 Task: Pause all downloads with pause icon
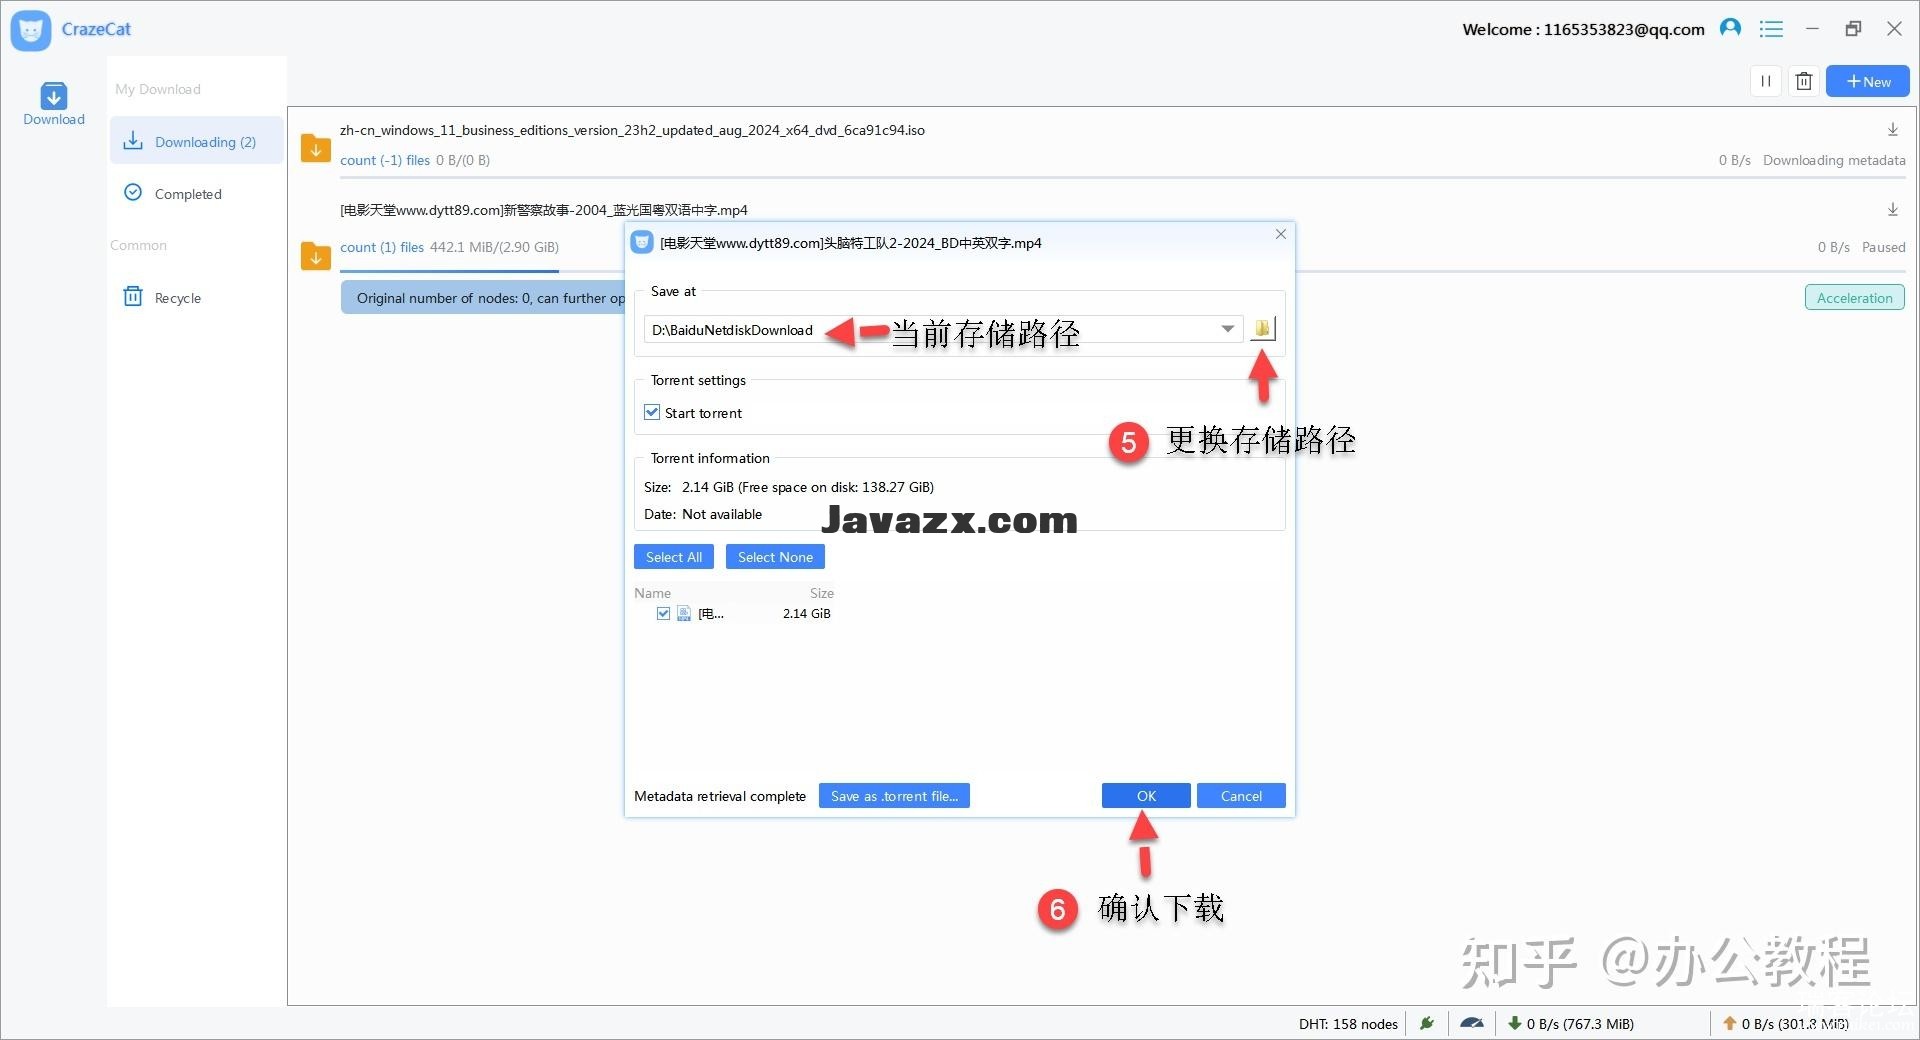point(1766,81)
